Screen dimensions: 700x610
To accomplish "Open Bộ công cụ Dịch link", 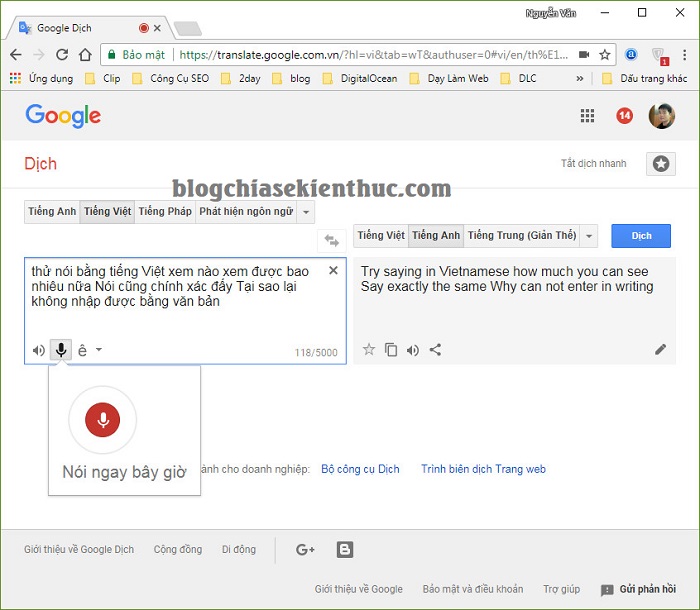I will pos(360,469).
